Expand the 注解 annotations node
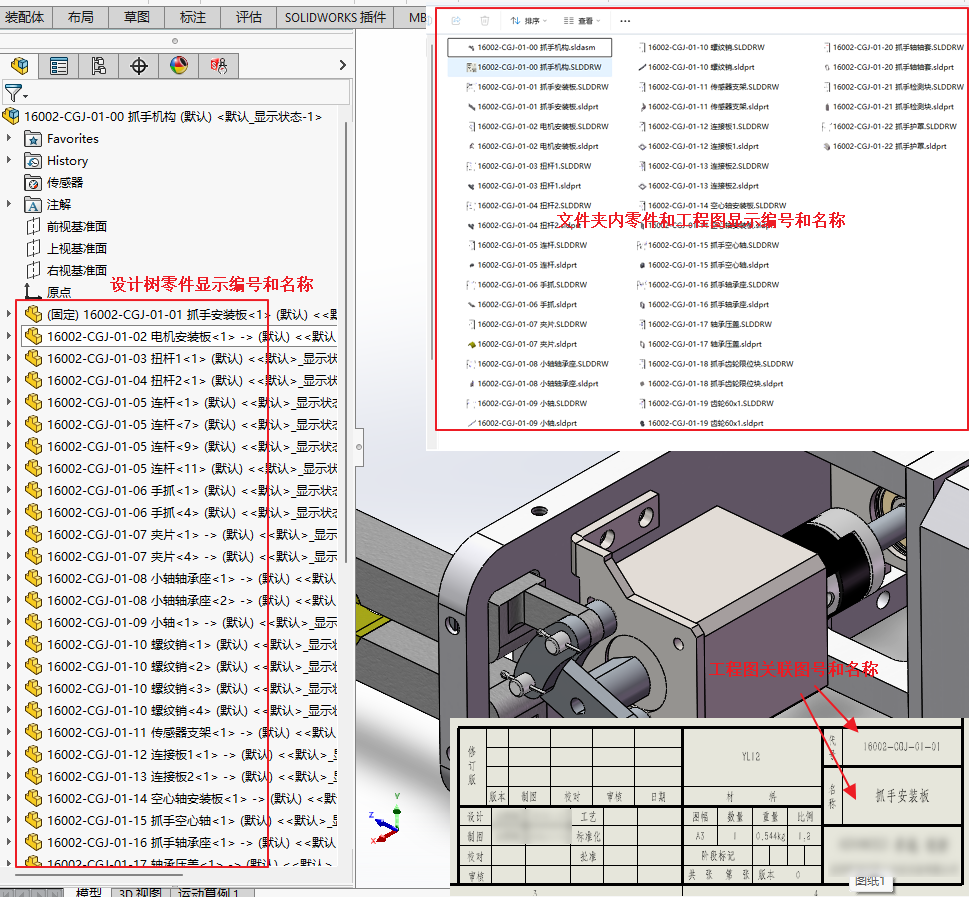 coord(9,204)
